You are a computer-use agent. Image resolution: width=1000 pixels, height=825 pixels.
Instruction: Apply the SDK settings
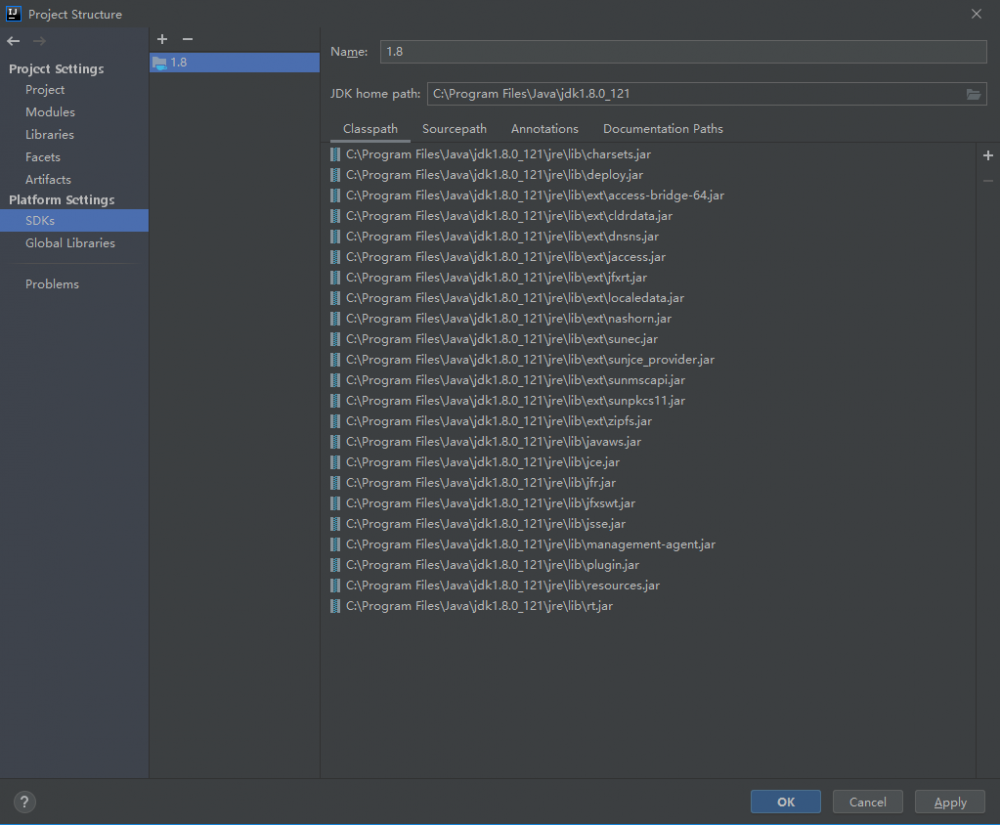(949, 801)
